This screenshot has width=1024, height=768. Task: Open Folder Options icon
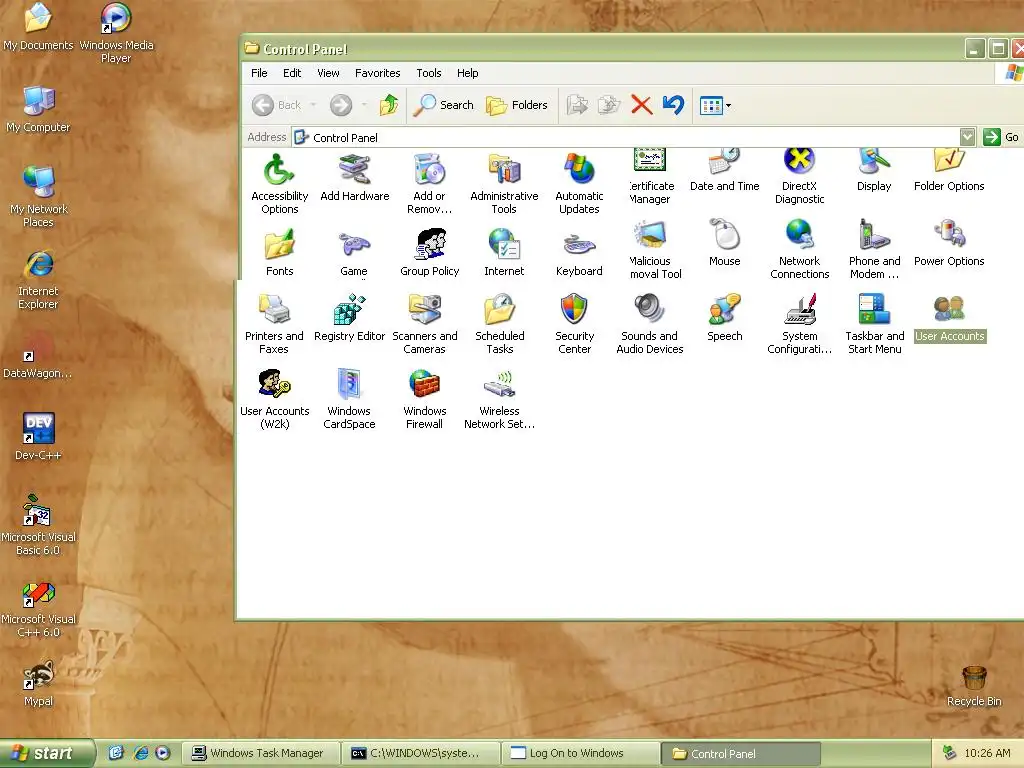949,170
